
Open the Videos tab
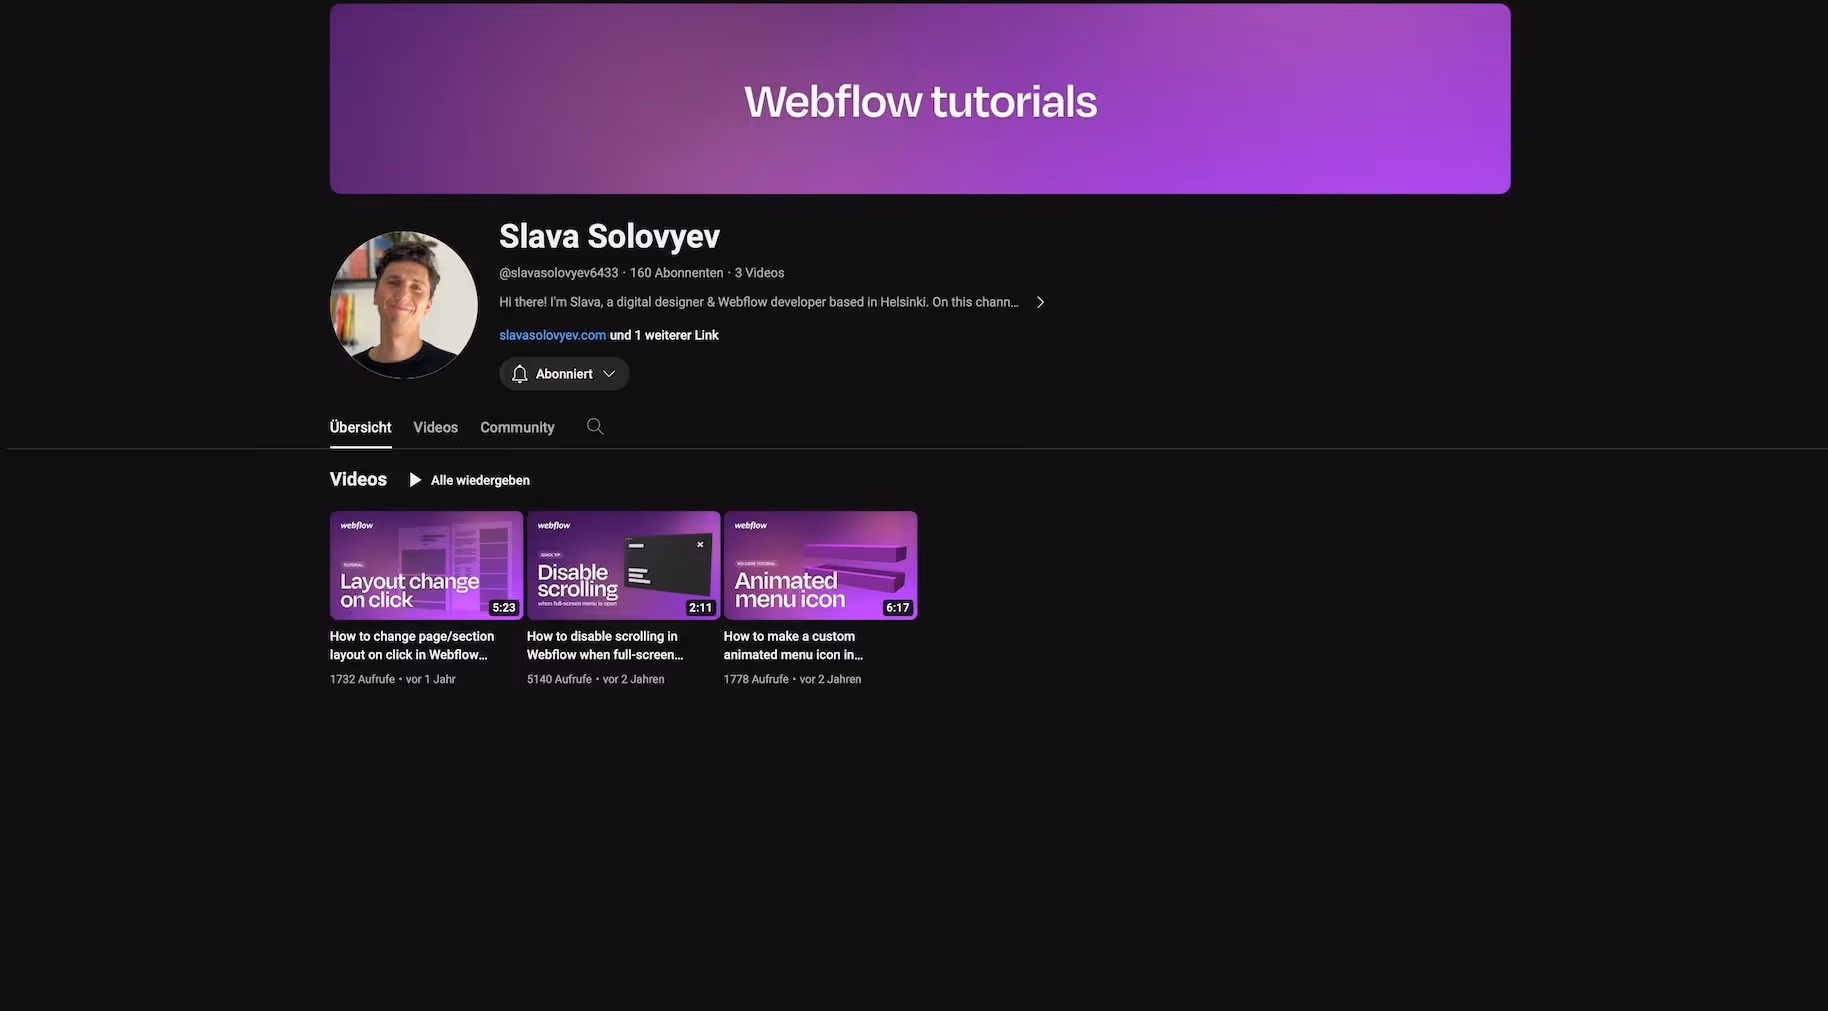436,427
